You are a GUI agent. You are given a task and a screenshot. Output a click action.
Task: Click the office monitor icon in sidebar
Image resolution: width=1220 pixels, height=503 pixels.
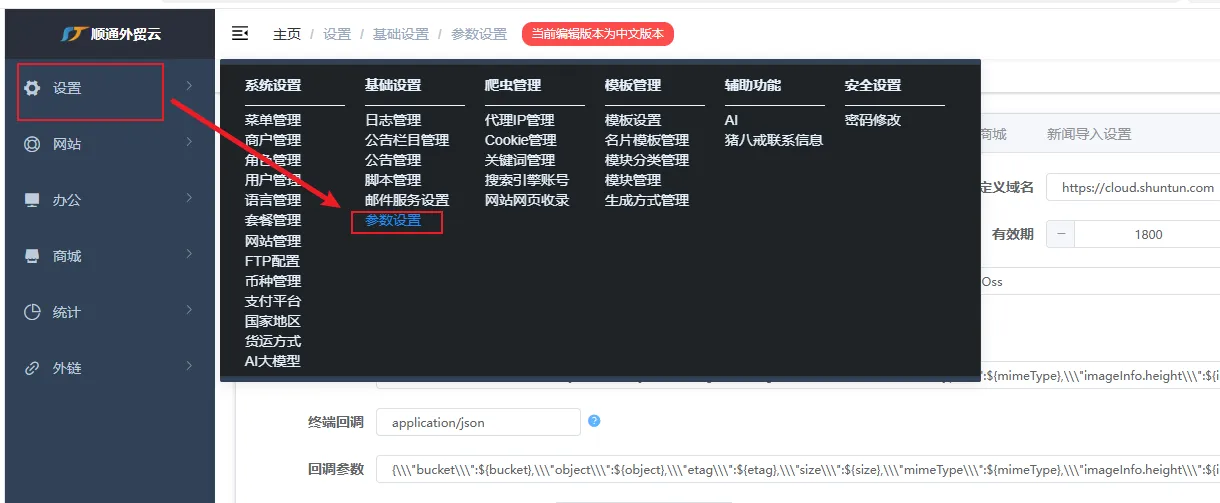click(x=32, y=200)
